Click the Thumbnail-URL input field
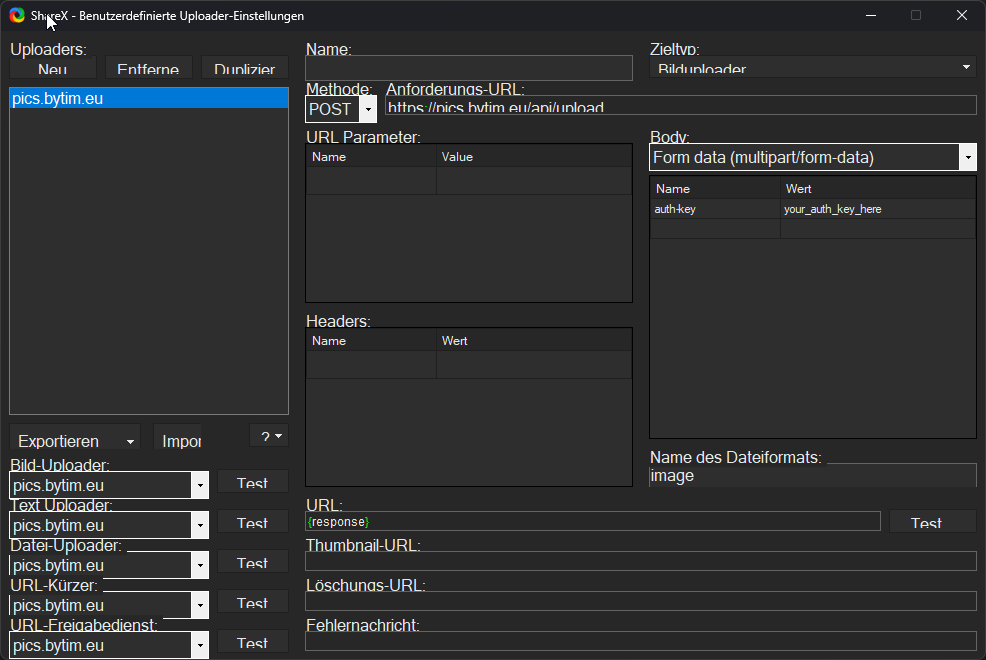986x660 pixels. [641, 561]
